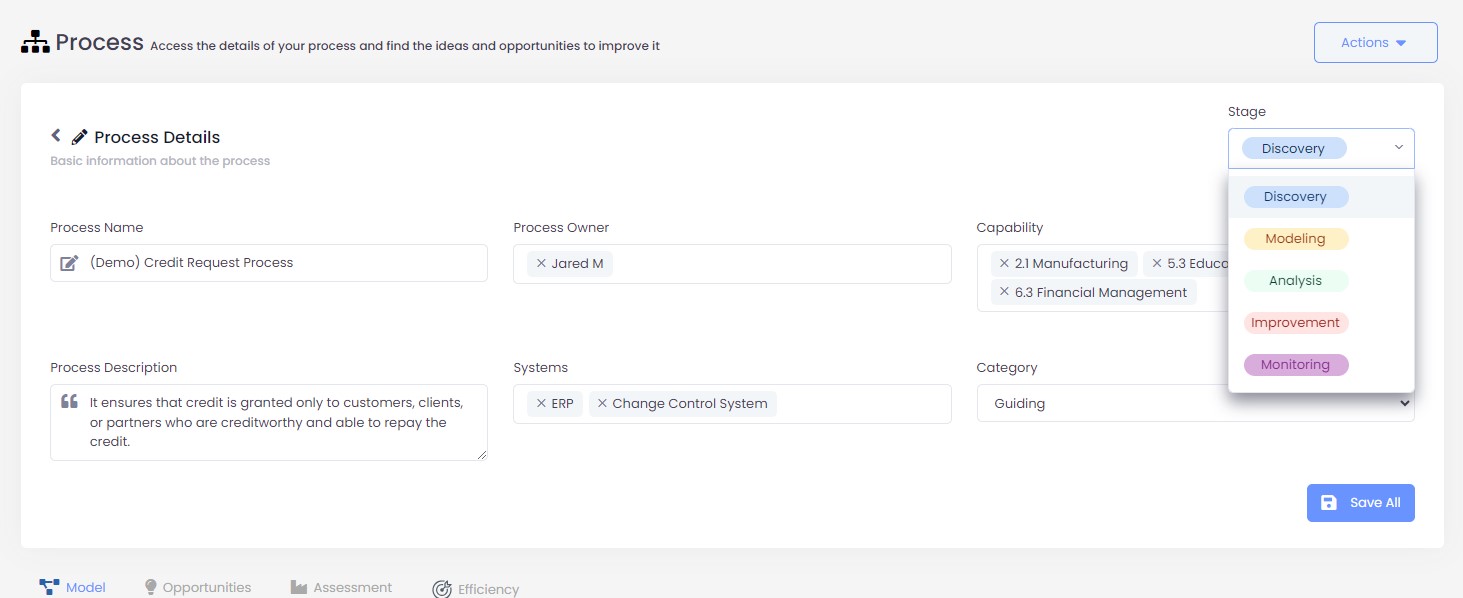Collapse the Stage dropdown chevron

point(1398,147)
